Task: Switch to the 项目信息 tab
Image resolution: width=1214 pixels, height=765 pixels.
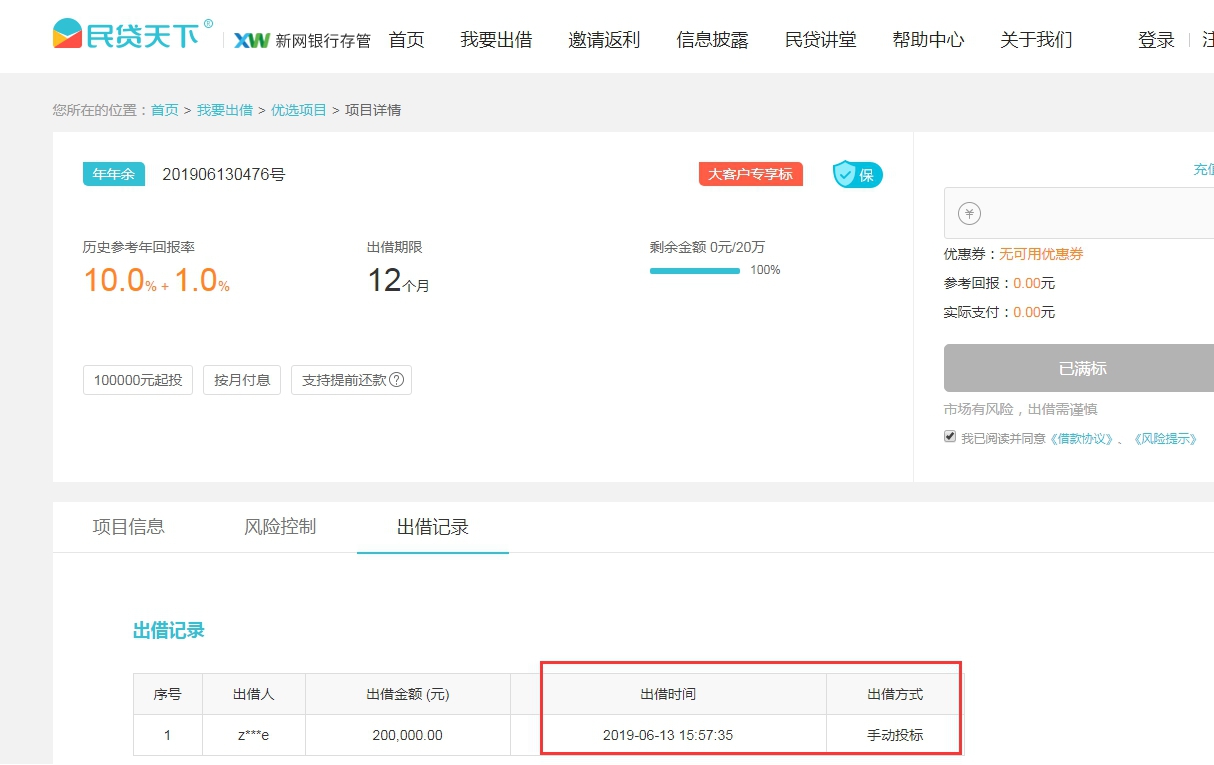Action: coord(128,527)
